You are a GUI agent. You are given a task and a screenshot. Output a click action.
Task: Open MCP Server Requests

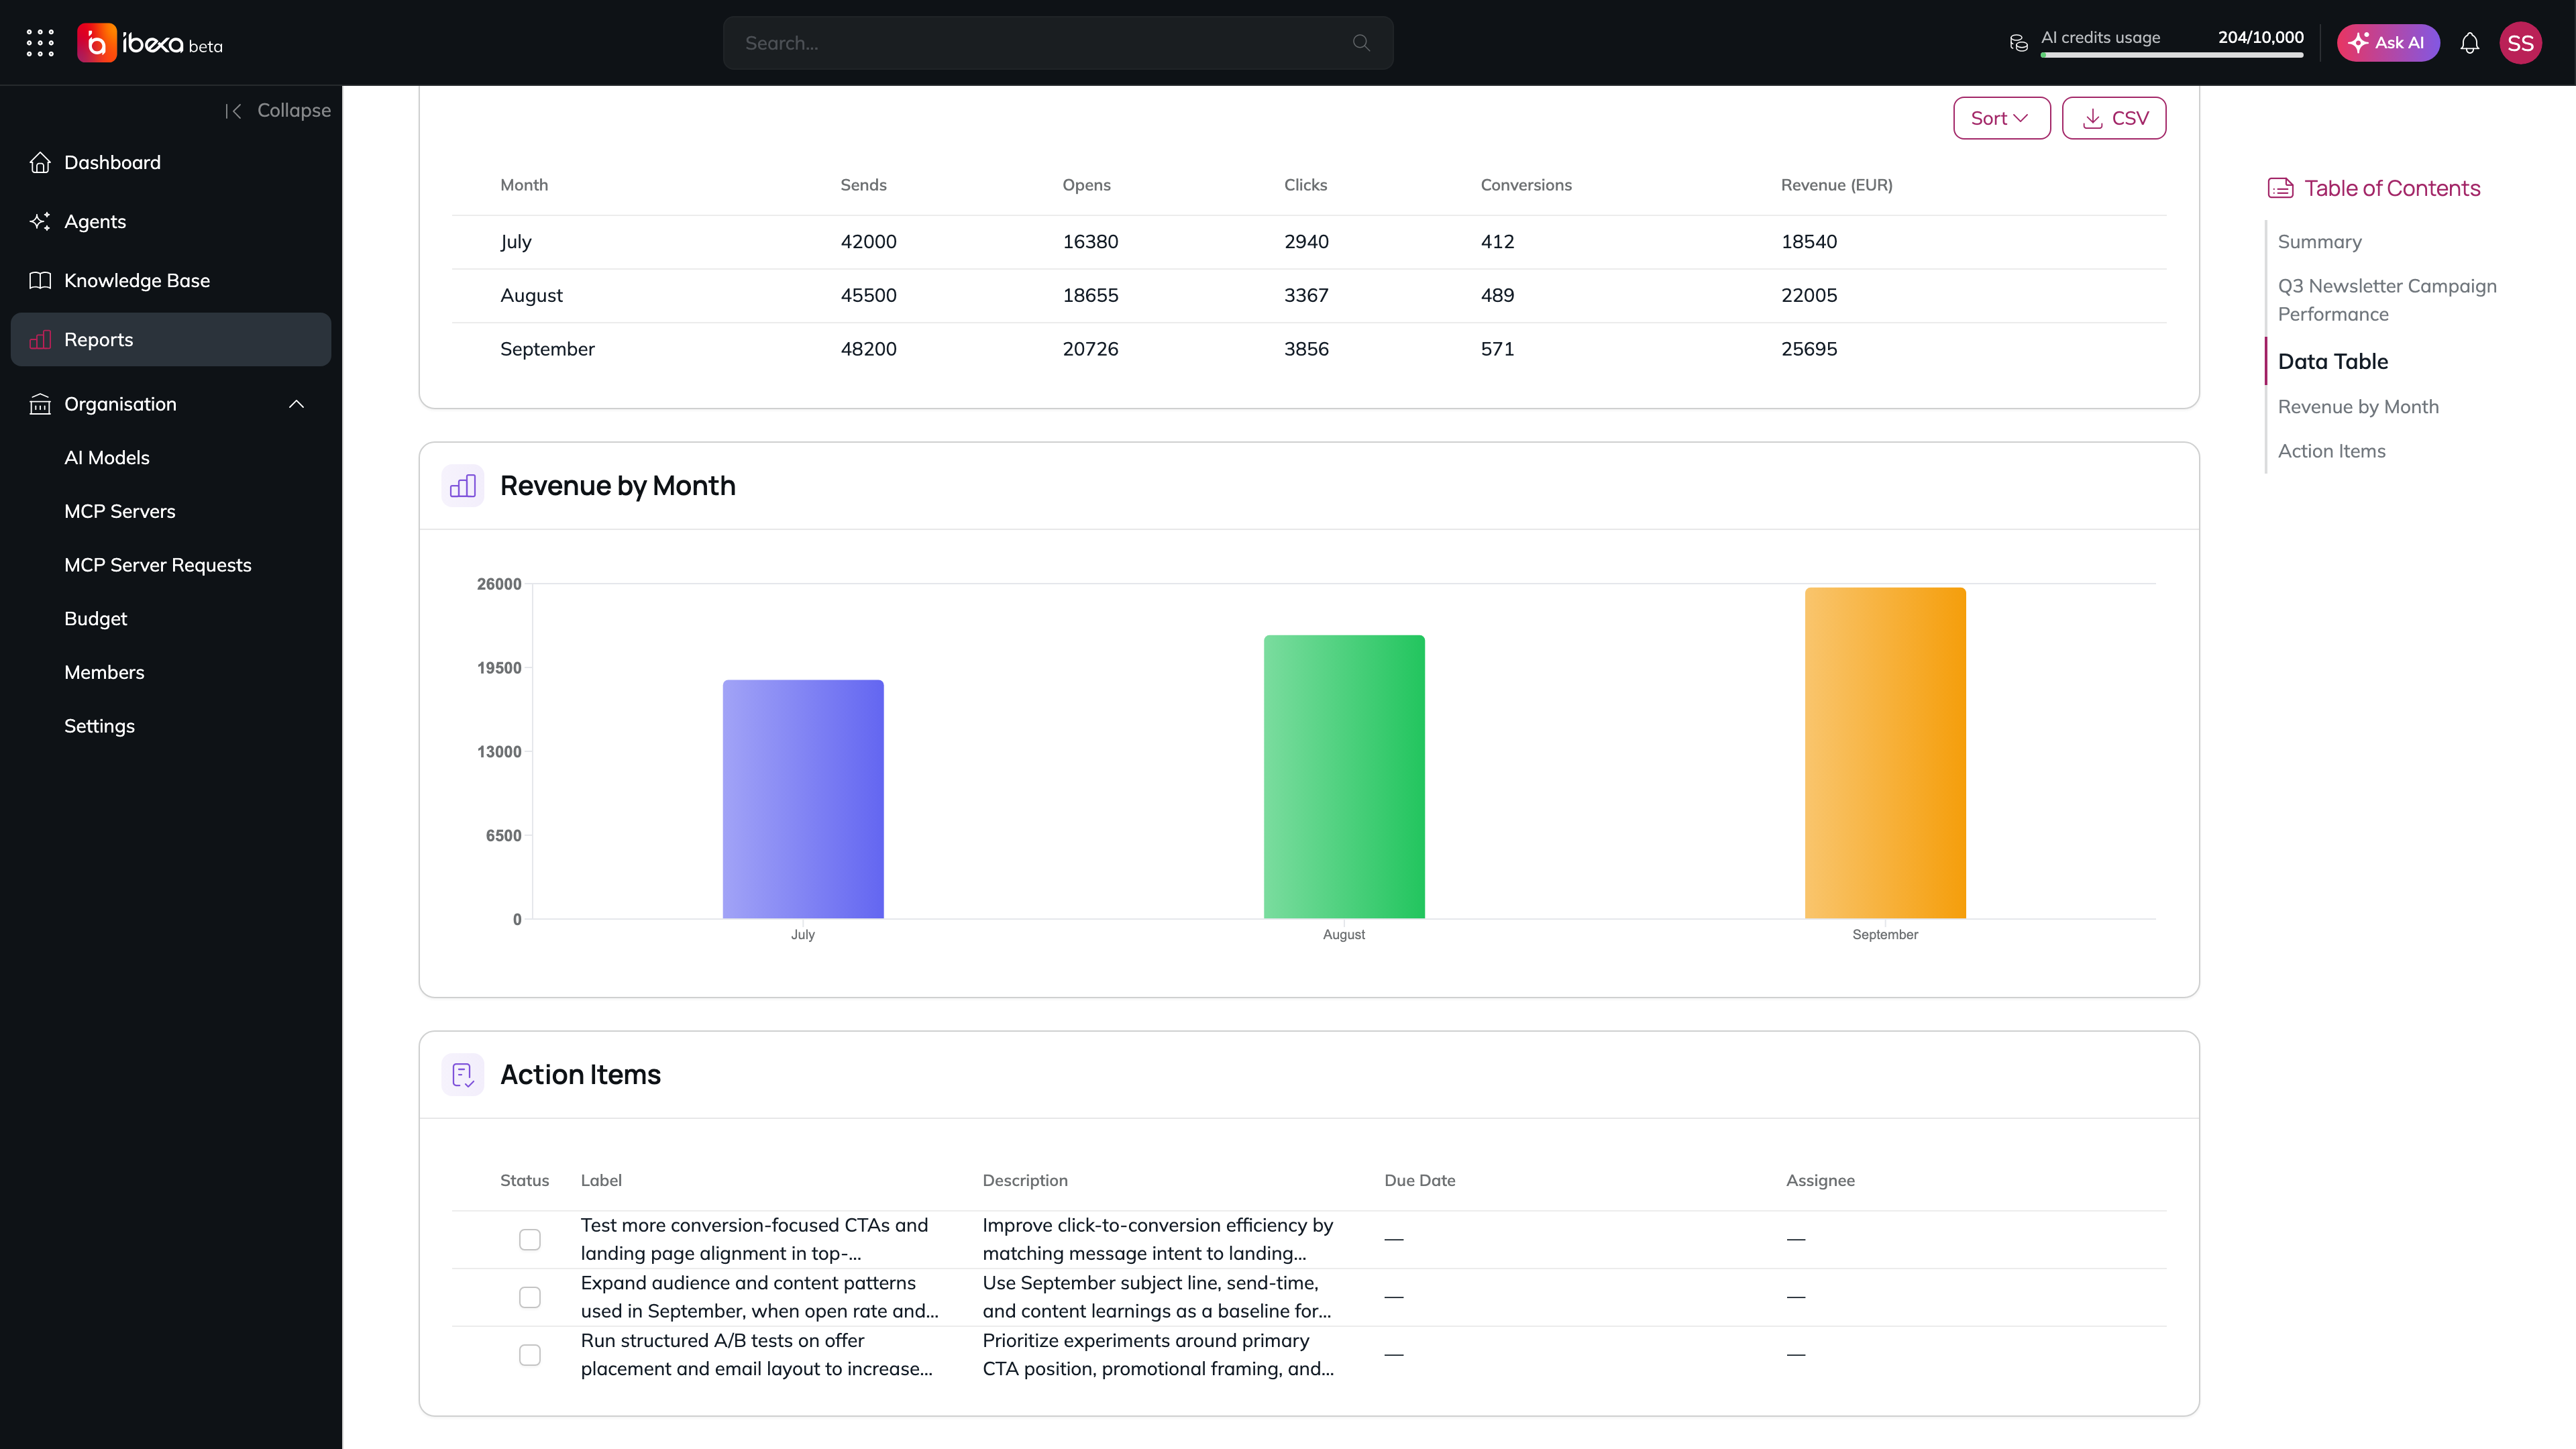pos(158,565)
